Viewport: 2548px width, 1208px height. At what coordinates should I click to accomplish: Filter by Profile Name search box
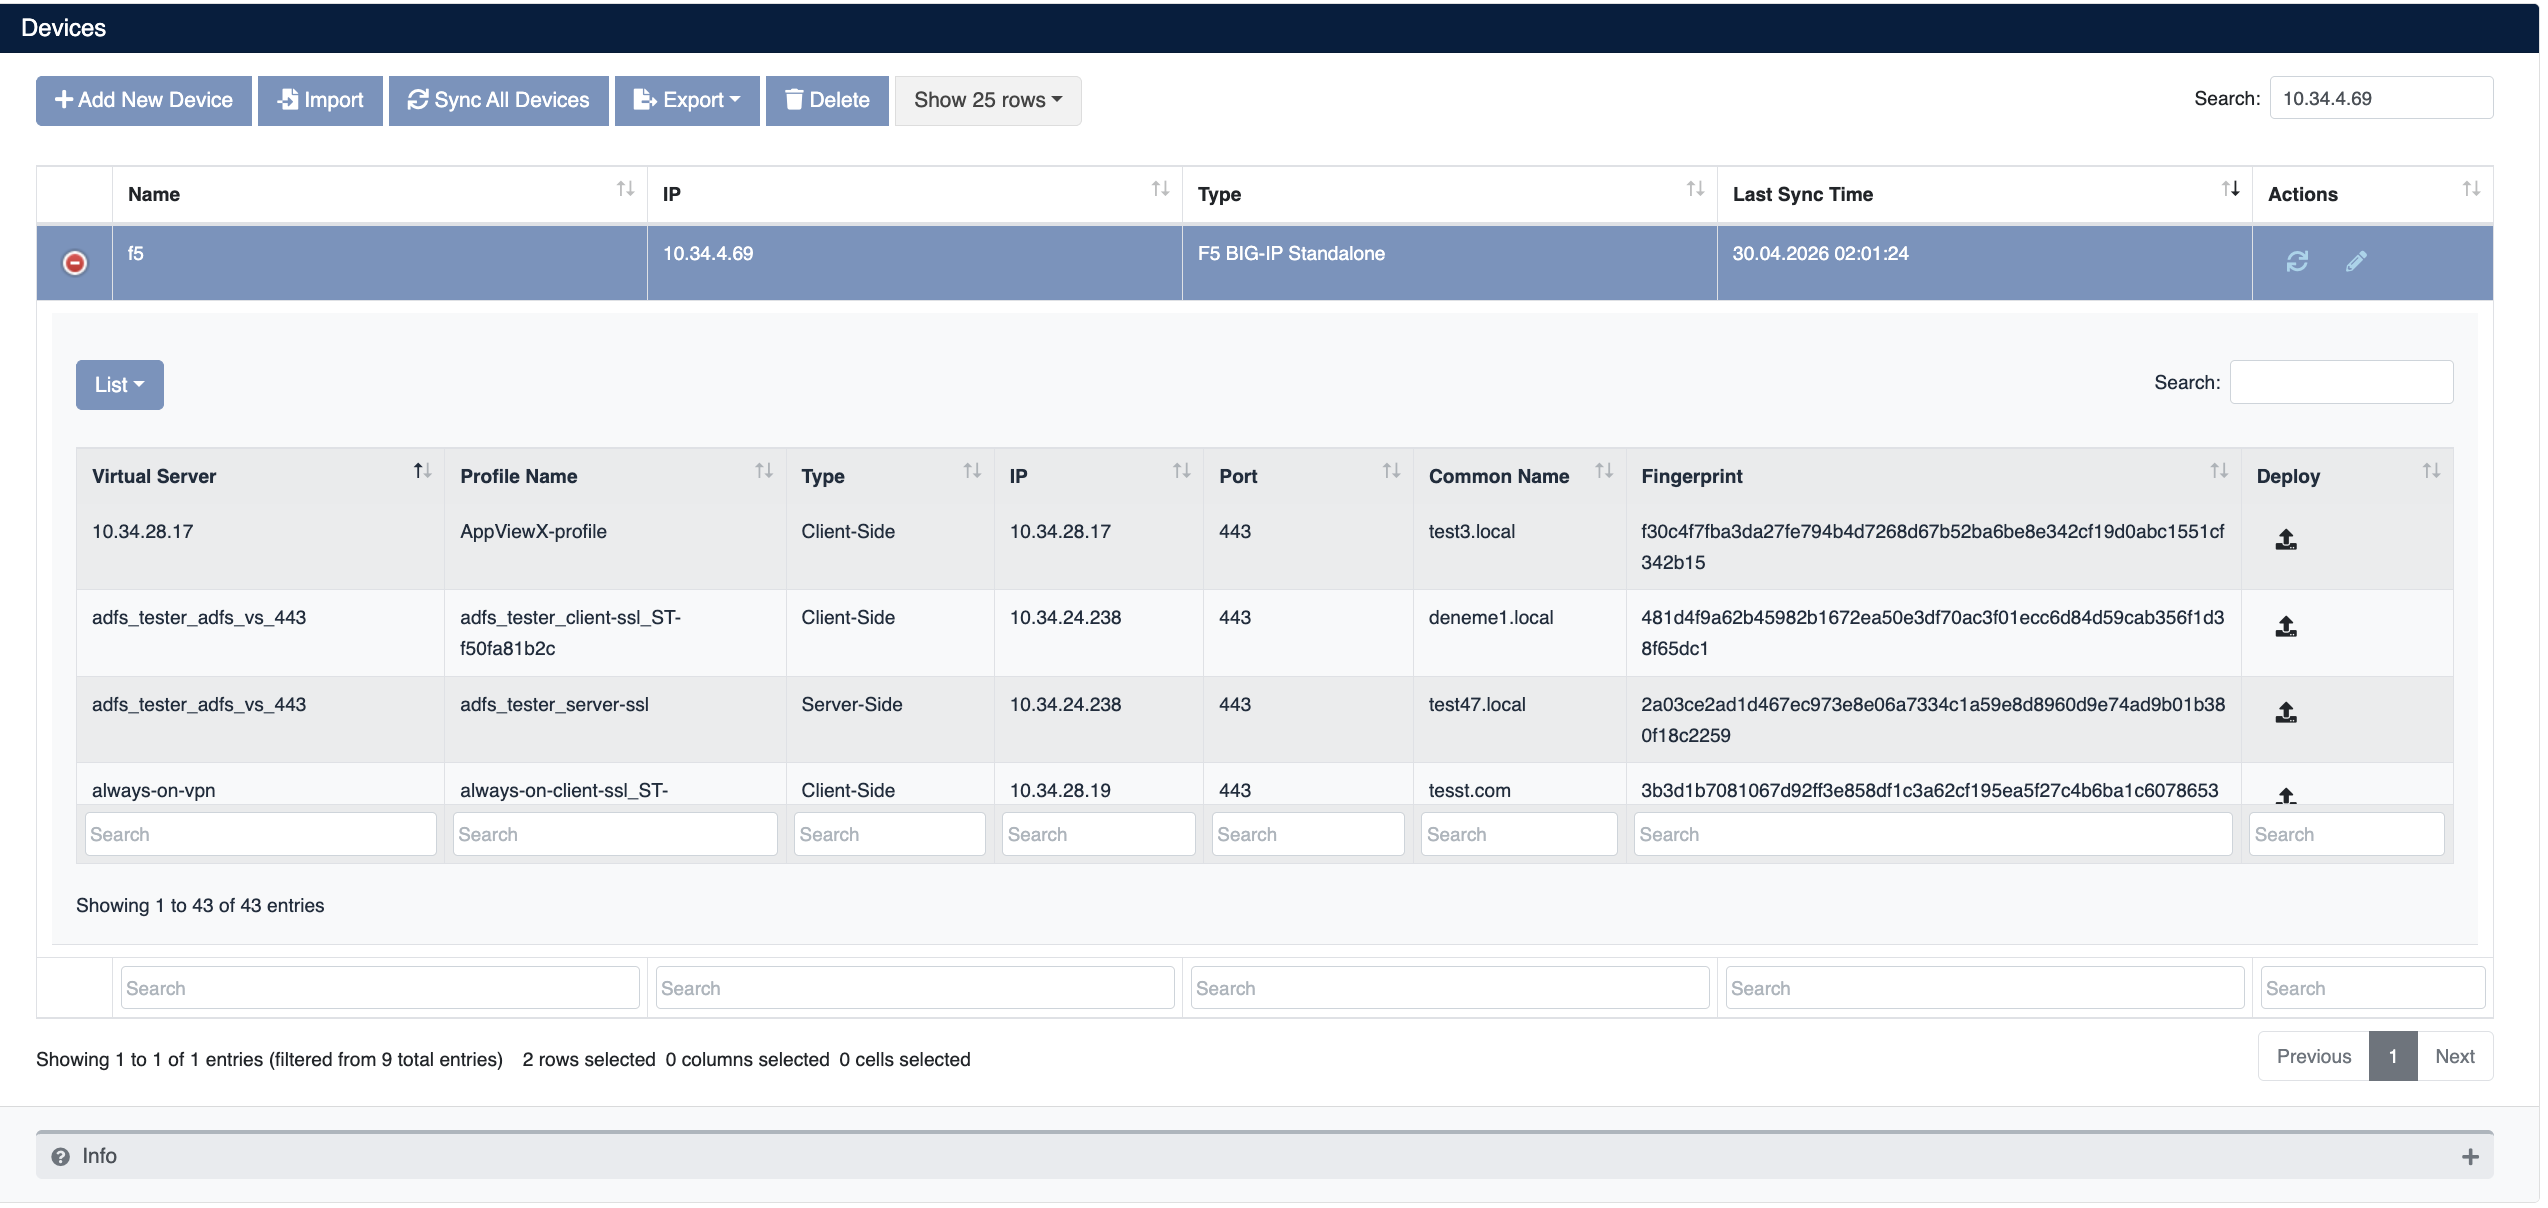pyautogui.click(x=615, y=834)
